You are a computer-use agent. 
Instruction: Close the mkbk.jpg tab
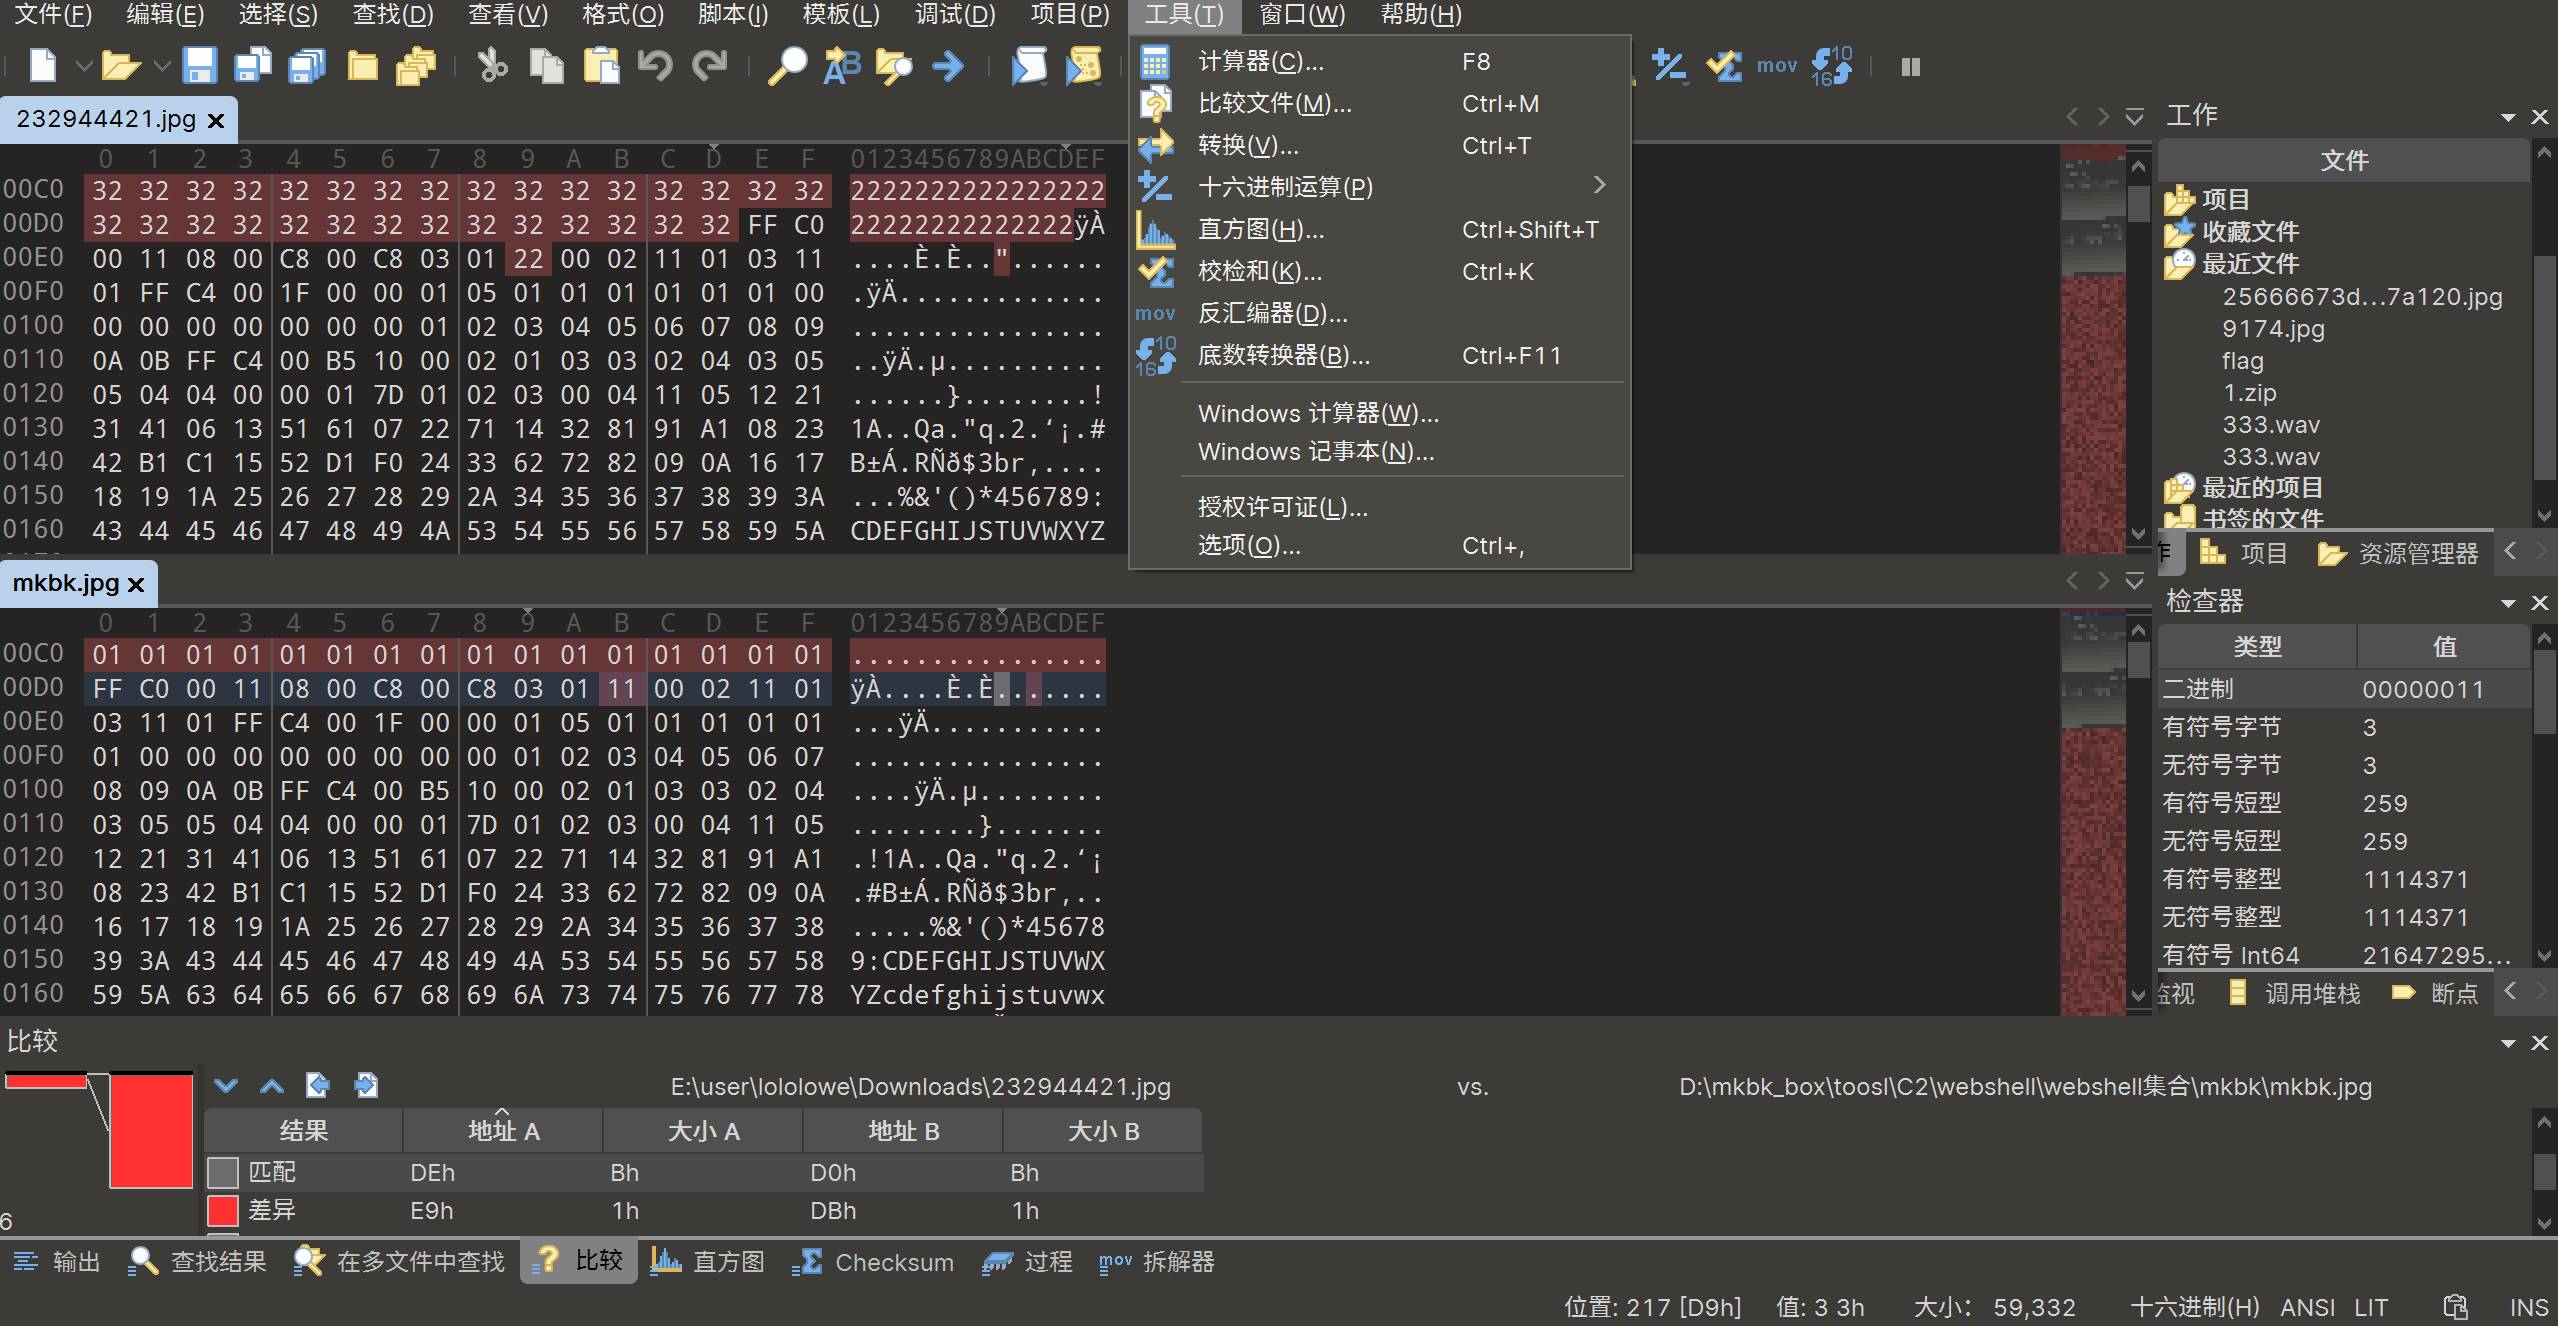coord(137,584)
